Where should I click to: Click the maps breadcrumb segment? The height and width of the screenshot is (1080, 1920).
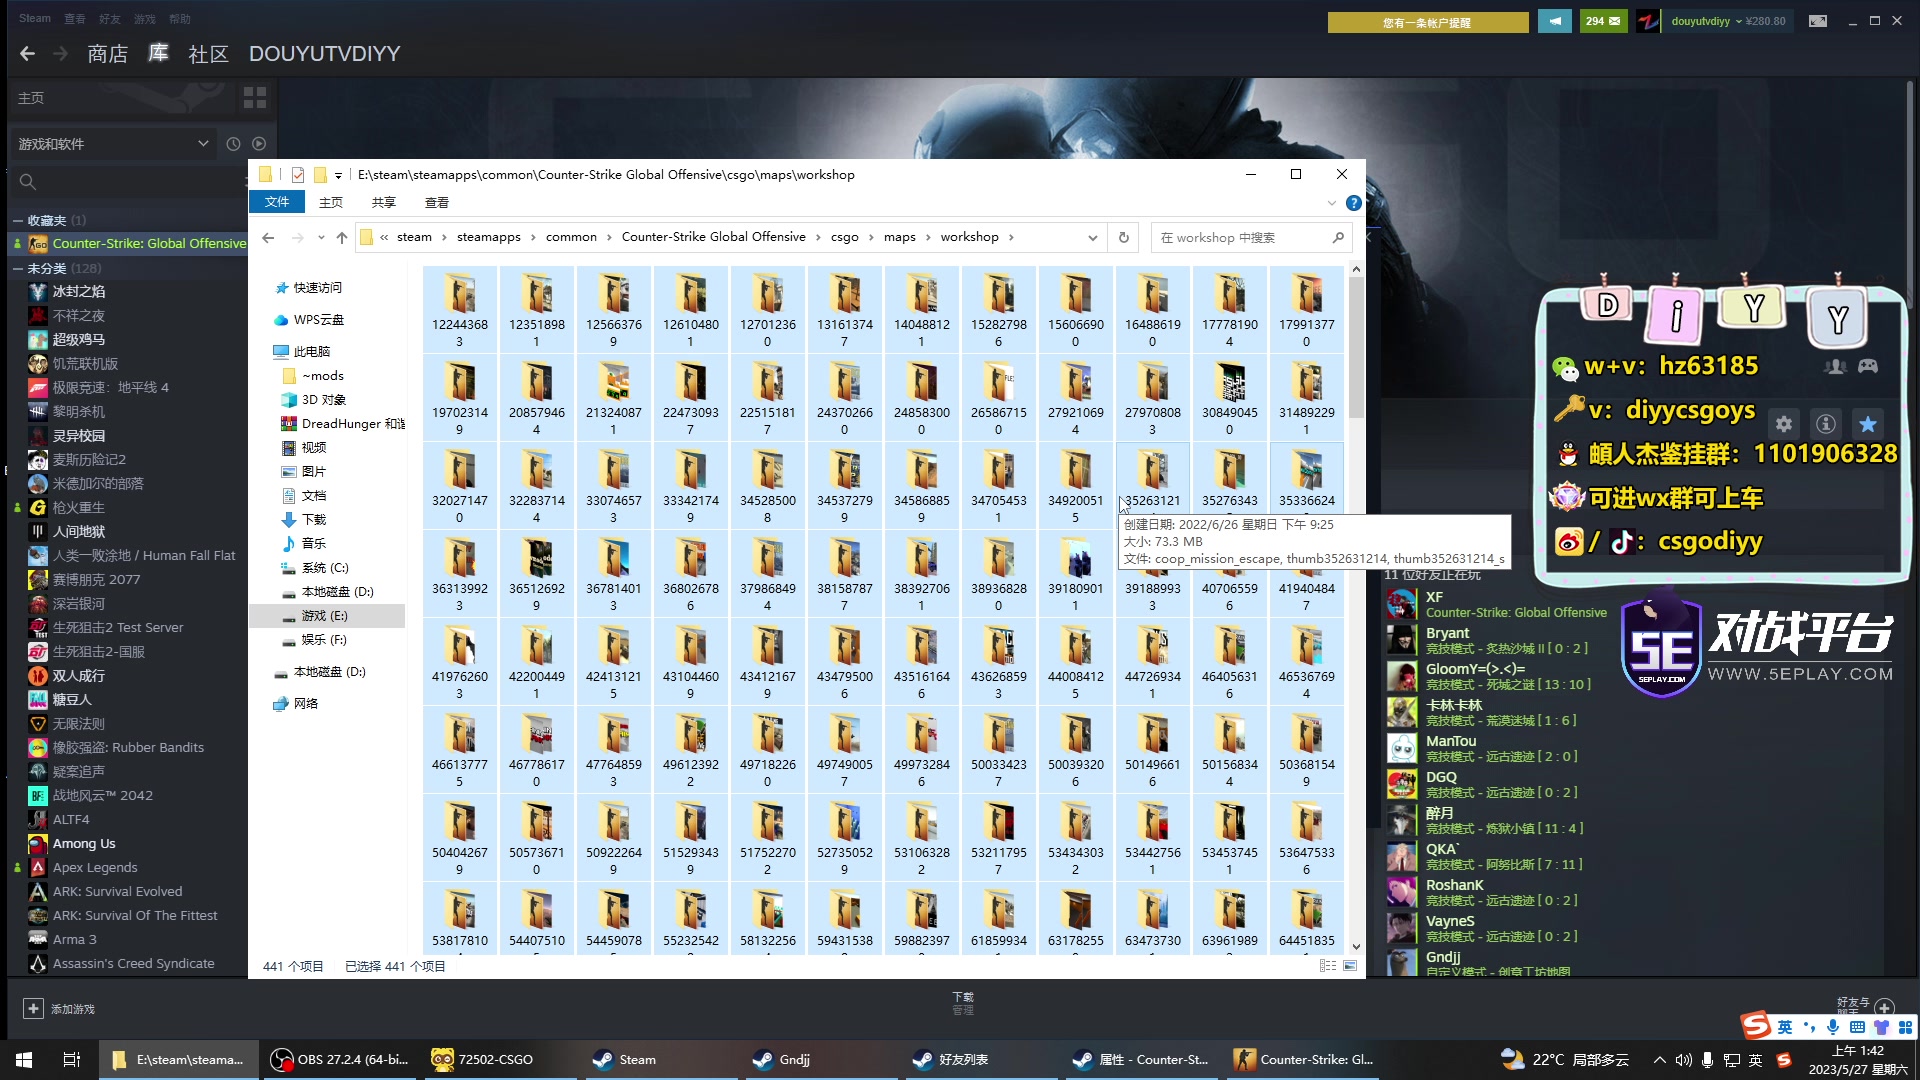[x=900, y=238]
